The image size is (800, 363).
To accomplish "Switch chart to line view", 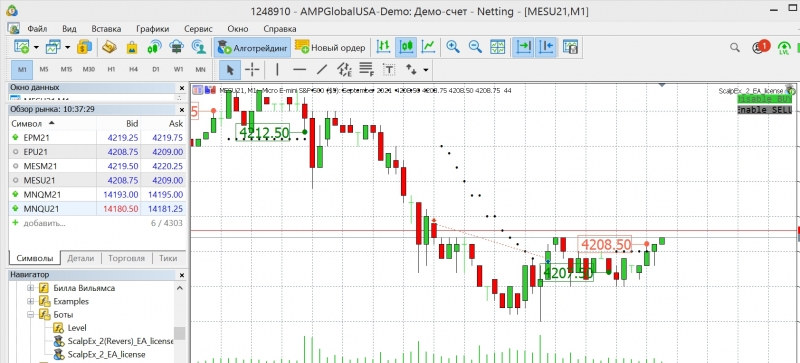I will (429, 47).
